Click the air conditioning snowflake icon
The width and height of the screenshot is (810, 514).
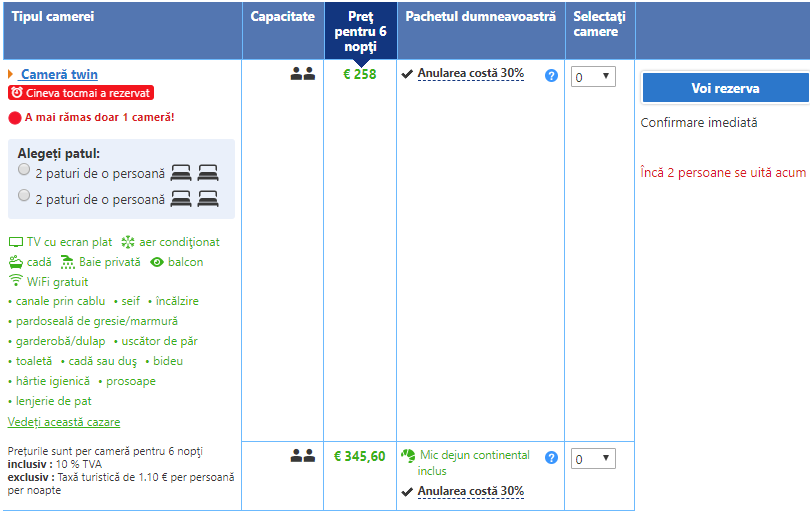(x=127, y=242)
